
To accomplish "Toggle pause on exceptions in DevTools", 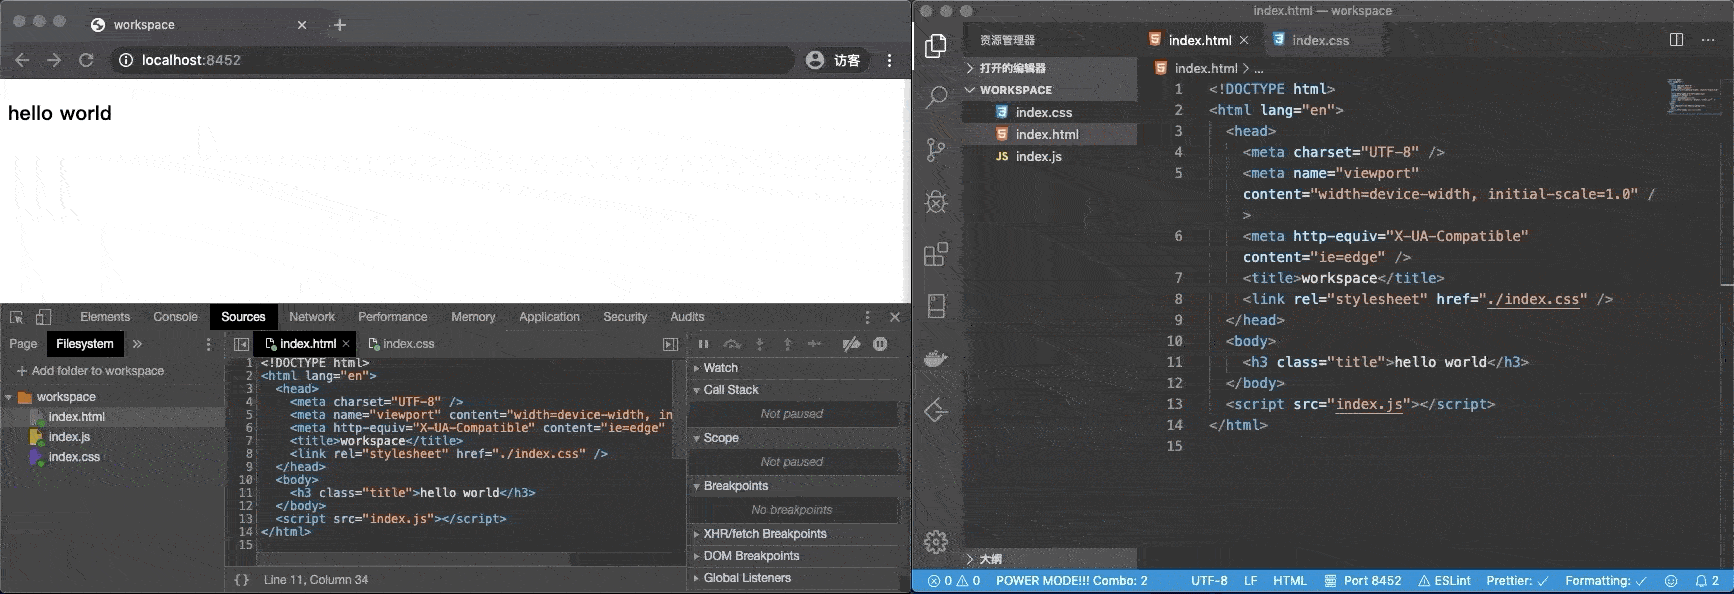I will 880,344.
